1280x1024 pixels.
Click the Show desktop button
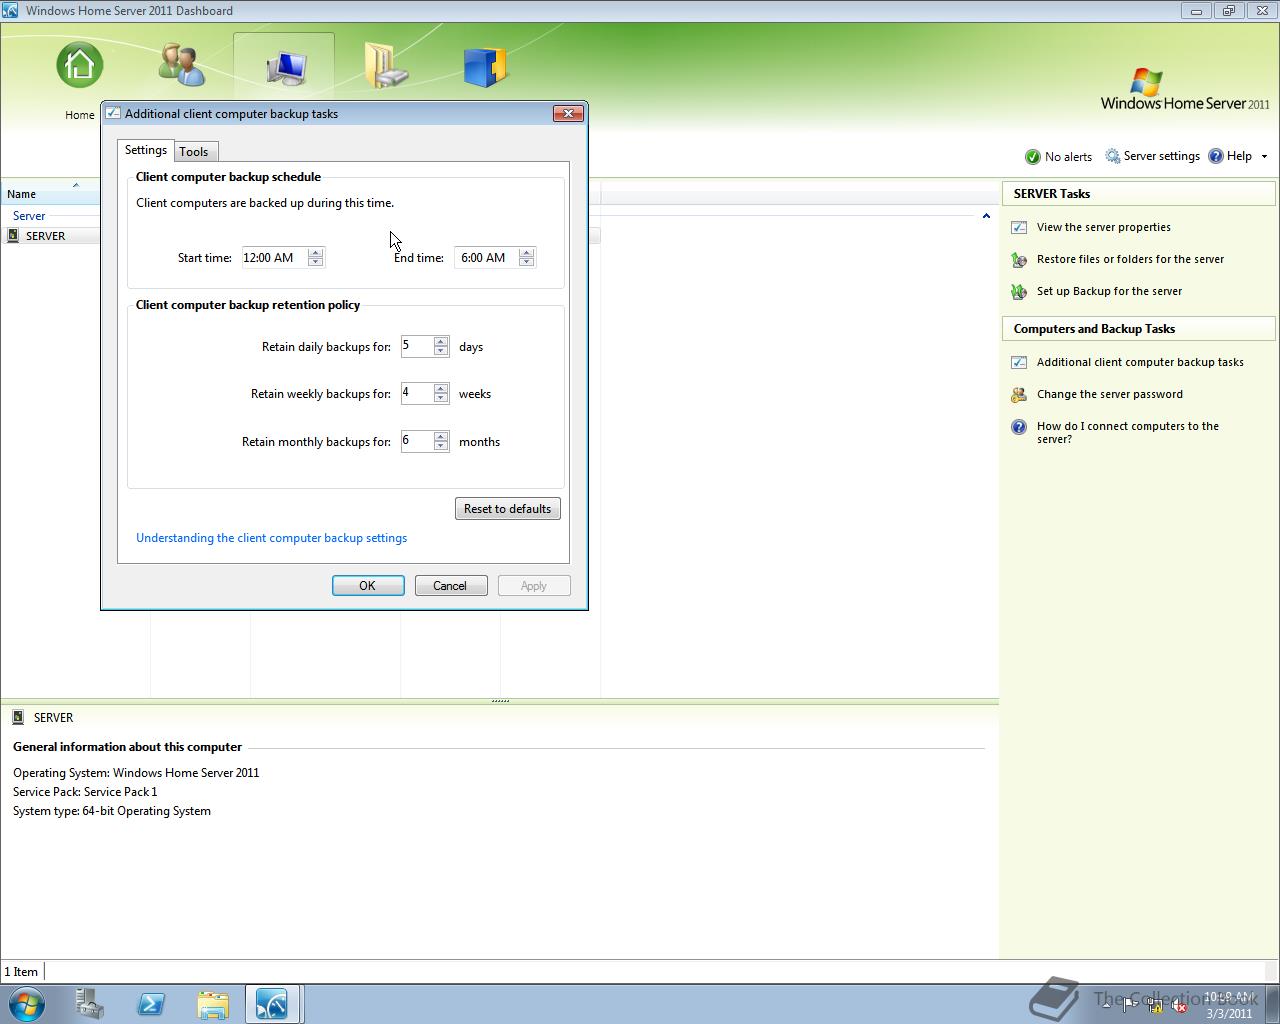coord(1273,1004)
